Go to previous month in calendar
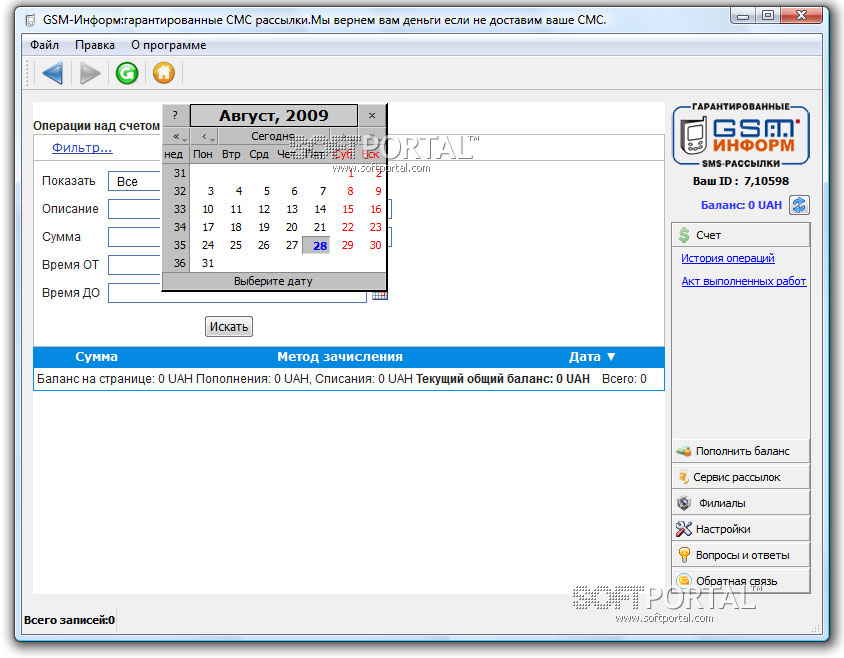This screenshot has height=658, width=844. point(205,136)
